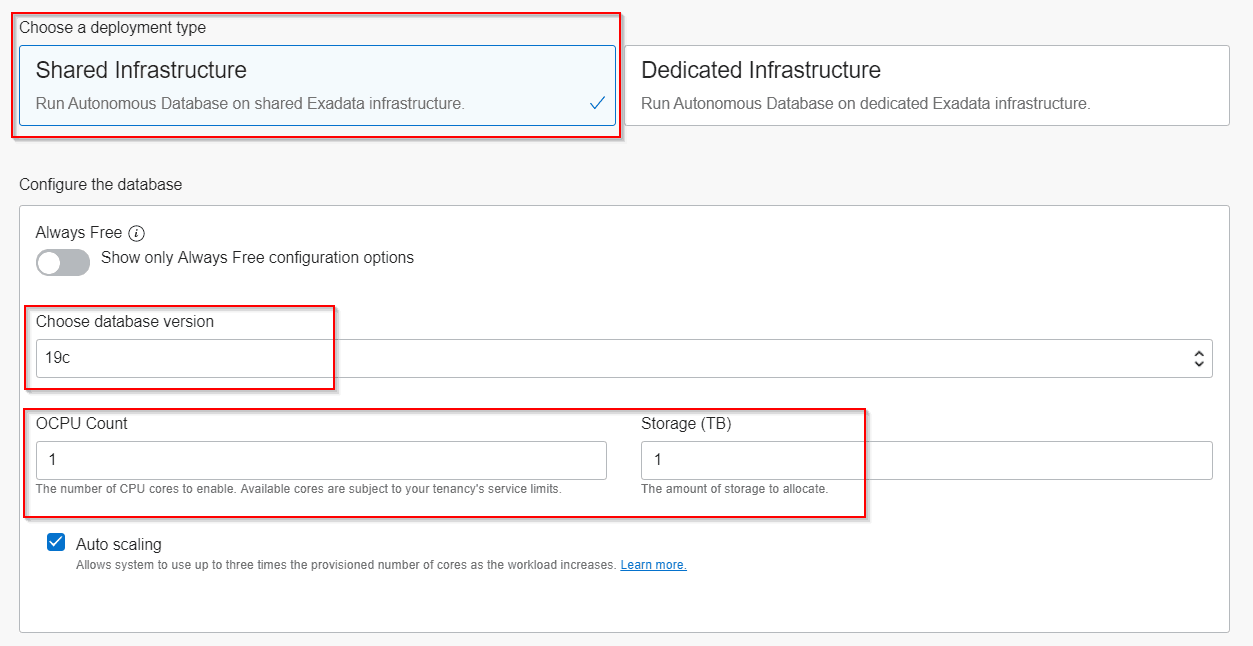Click the database version dropdown arrows
Screen dimensions: 1253x646
[x=1198, y=359]
